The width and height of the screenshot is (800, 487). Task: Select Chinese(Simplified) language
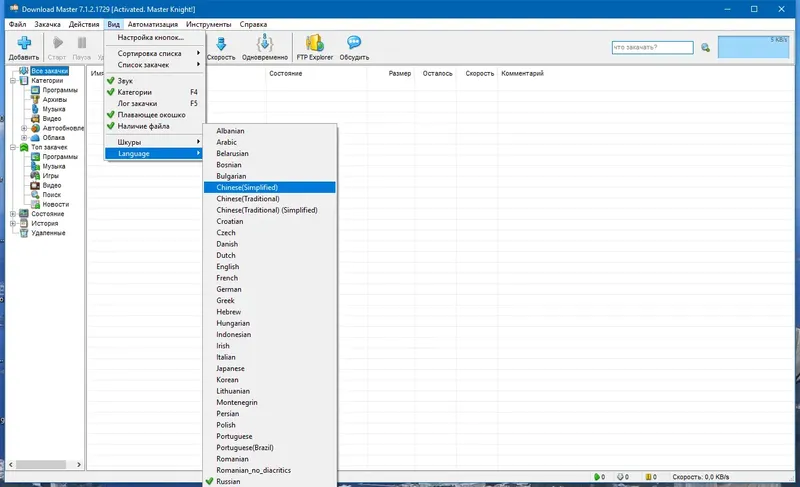coord(270,188)
